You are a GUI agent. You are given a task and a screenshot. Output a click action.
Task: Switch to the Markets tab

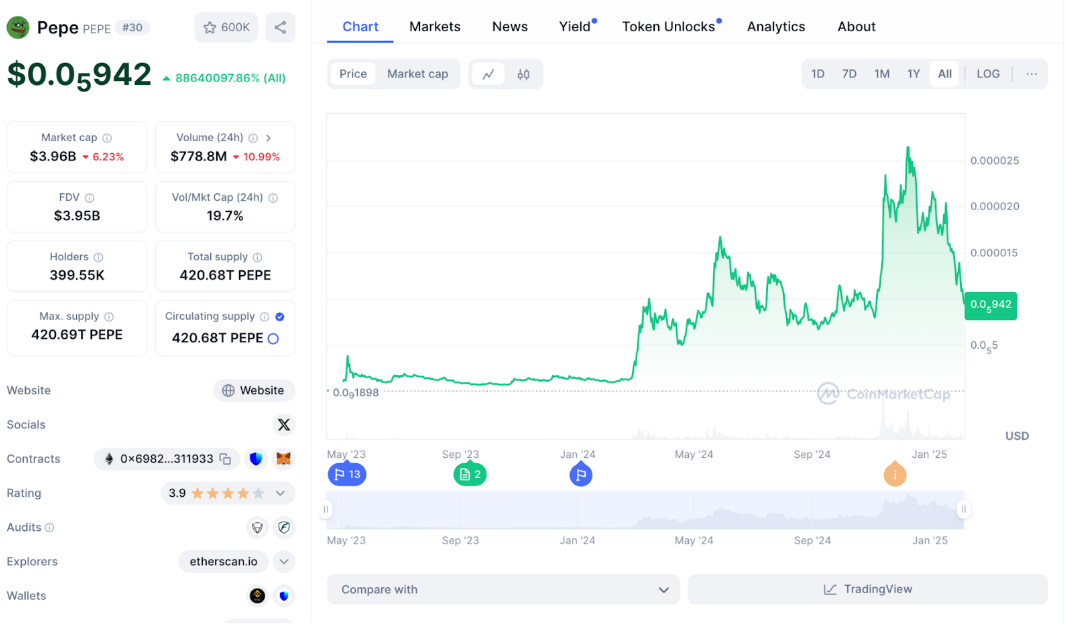[x=435, y=27]
